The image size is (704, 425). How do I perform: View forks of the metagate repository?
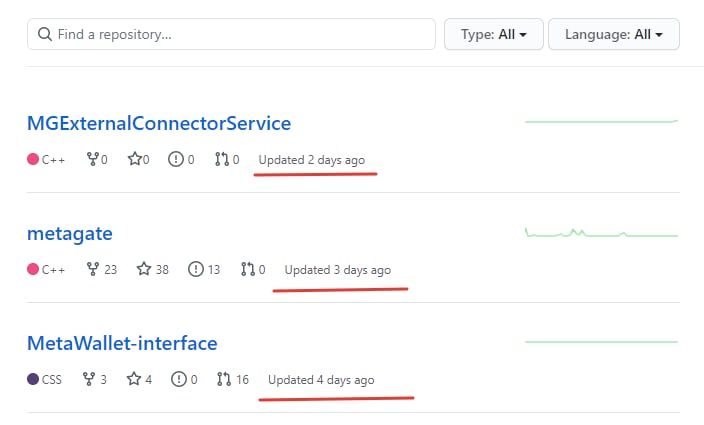click(101, 269)
